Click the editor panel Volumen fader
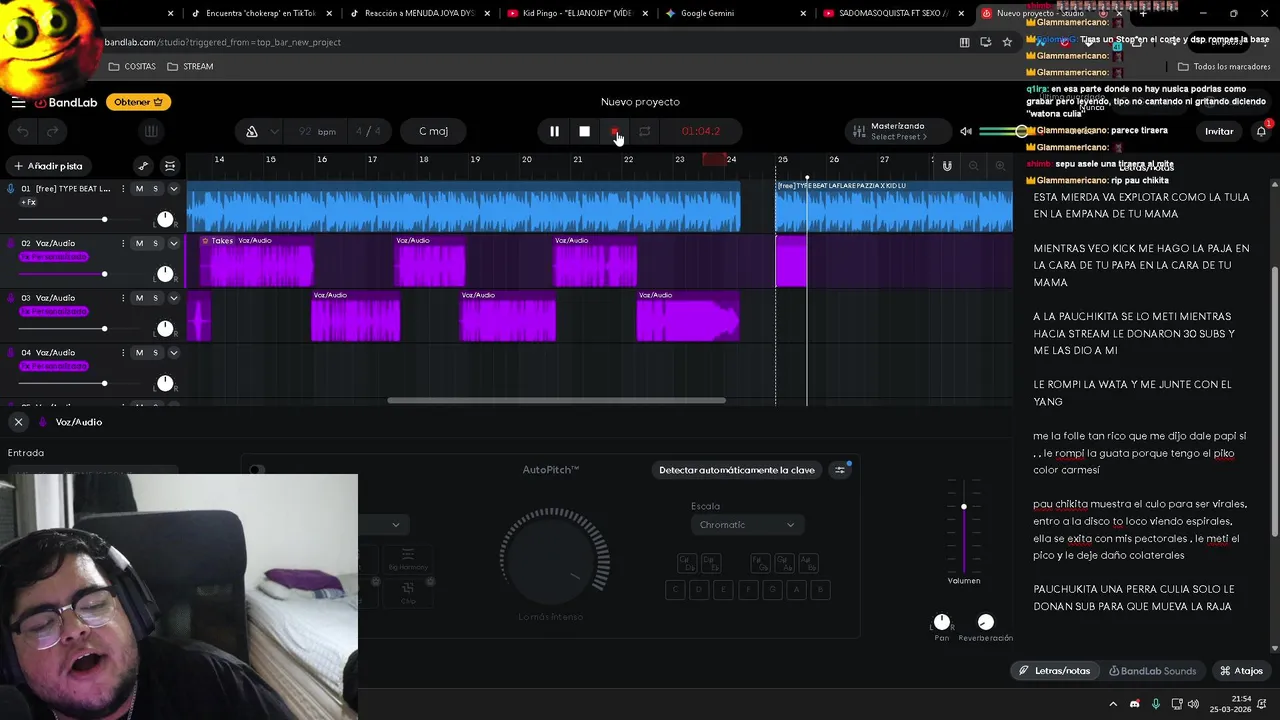The width and height of the screenshot is (1280, 720). coord(964,507)
